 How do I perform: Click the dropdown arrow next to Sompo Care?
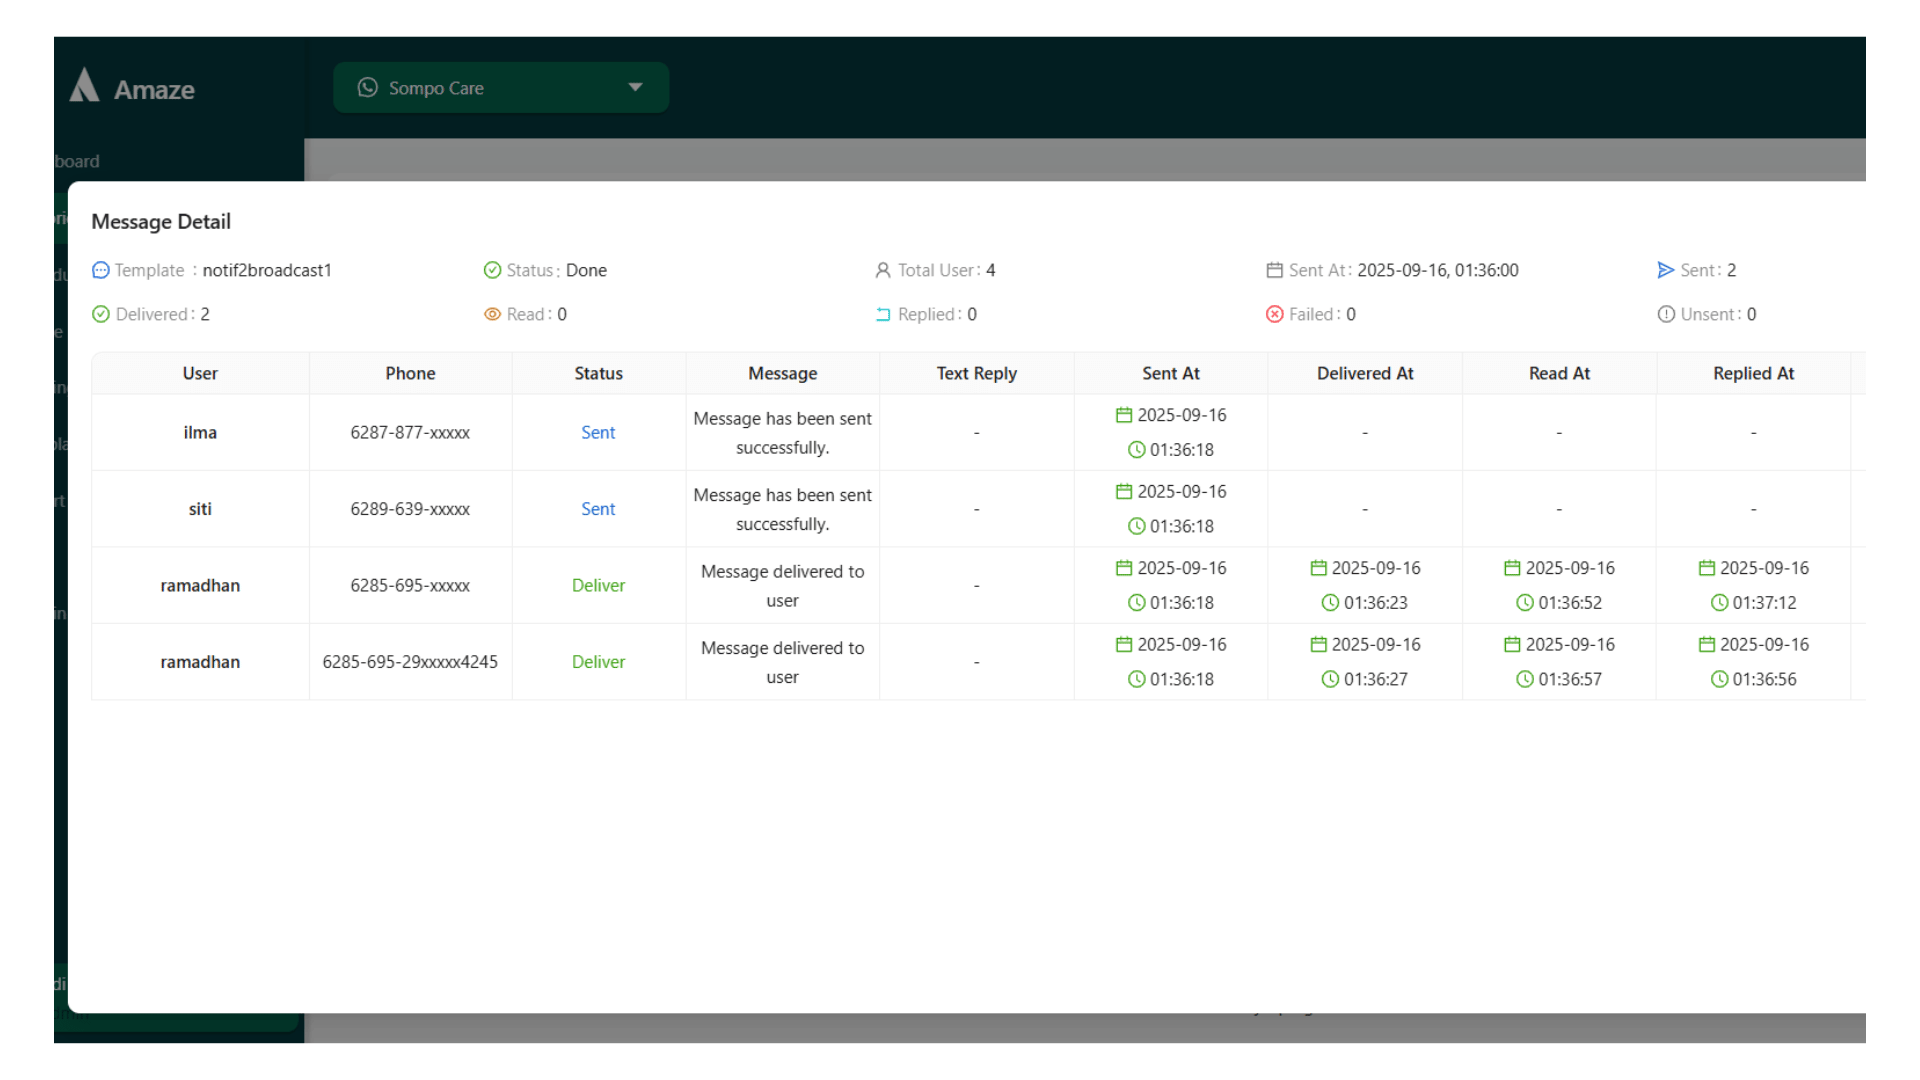(x=635, y=88)
